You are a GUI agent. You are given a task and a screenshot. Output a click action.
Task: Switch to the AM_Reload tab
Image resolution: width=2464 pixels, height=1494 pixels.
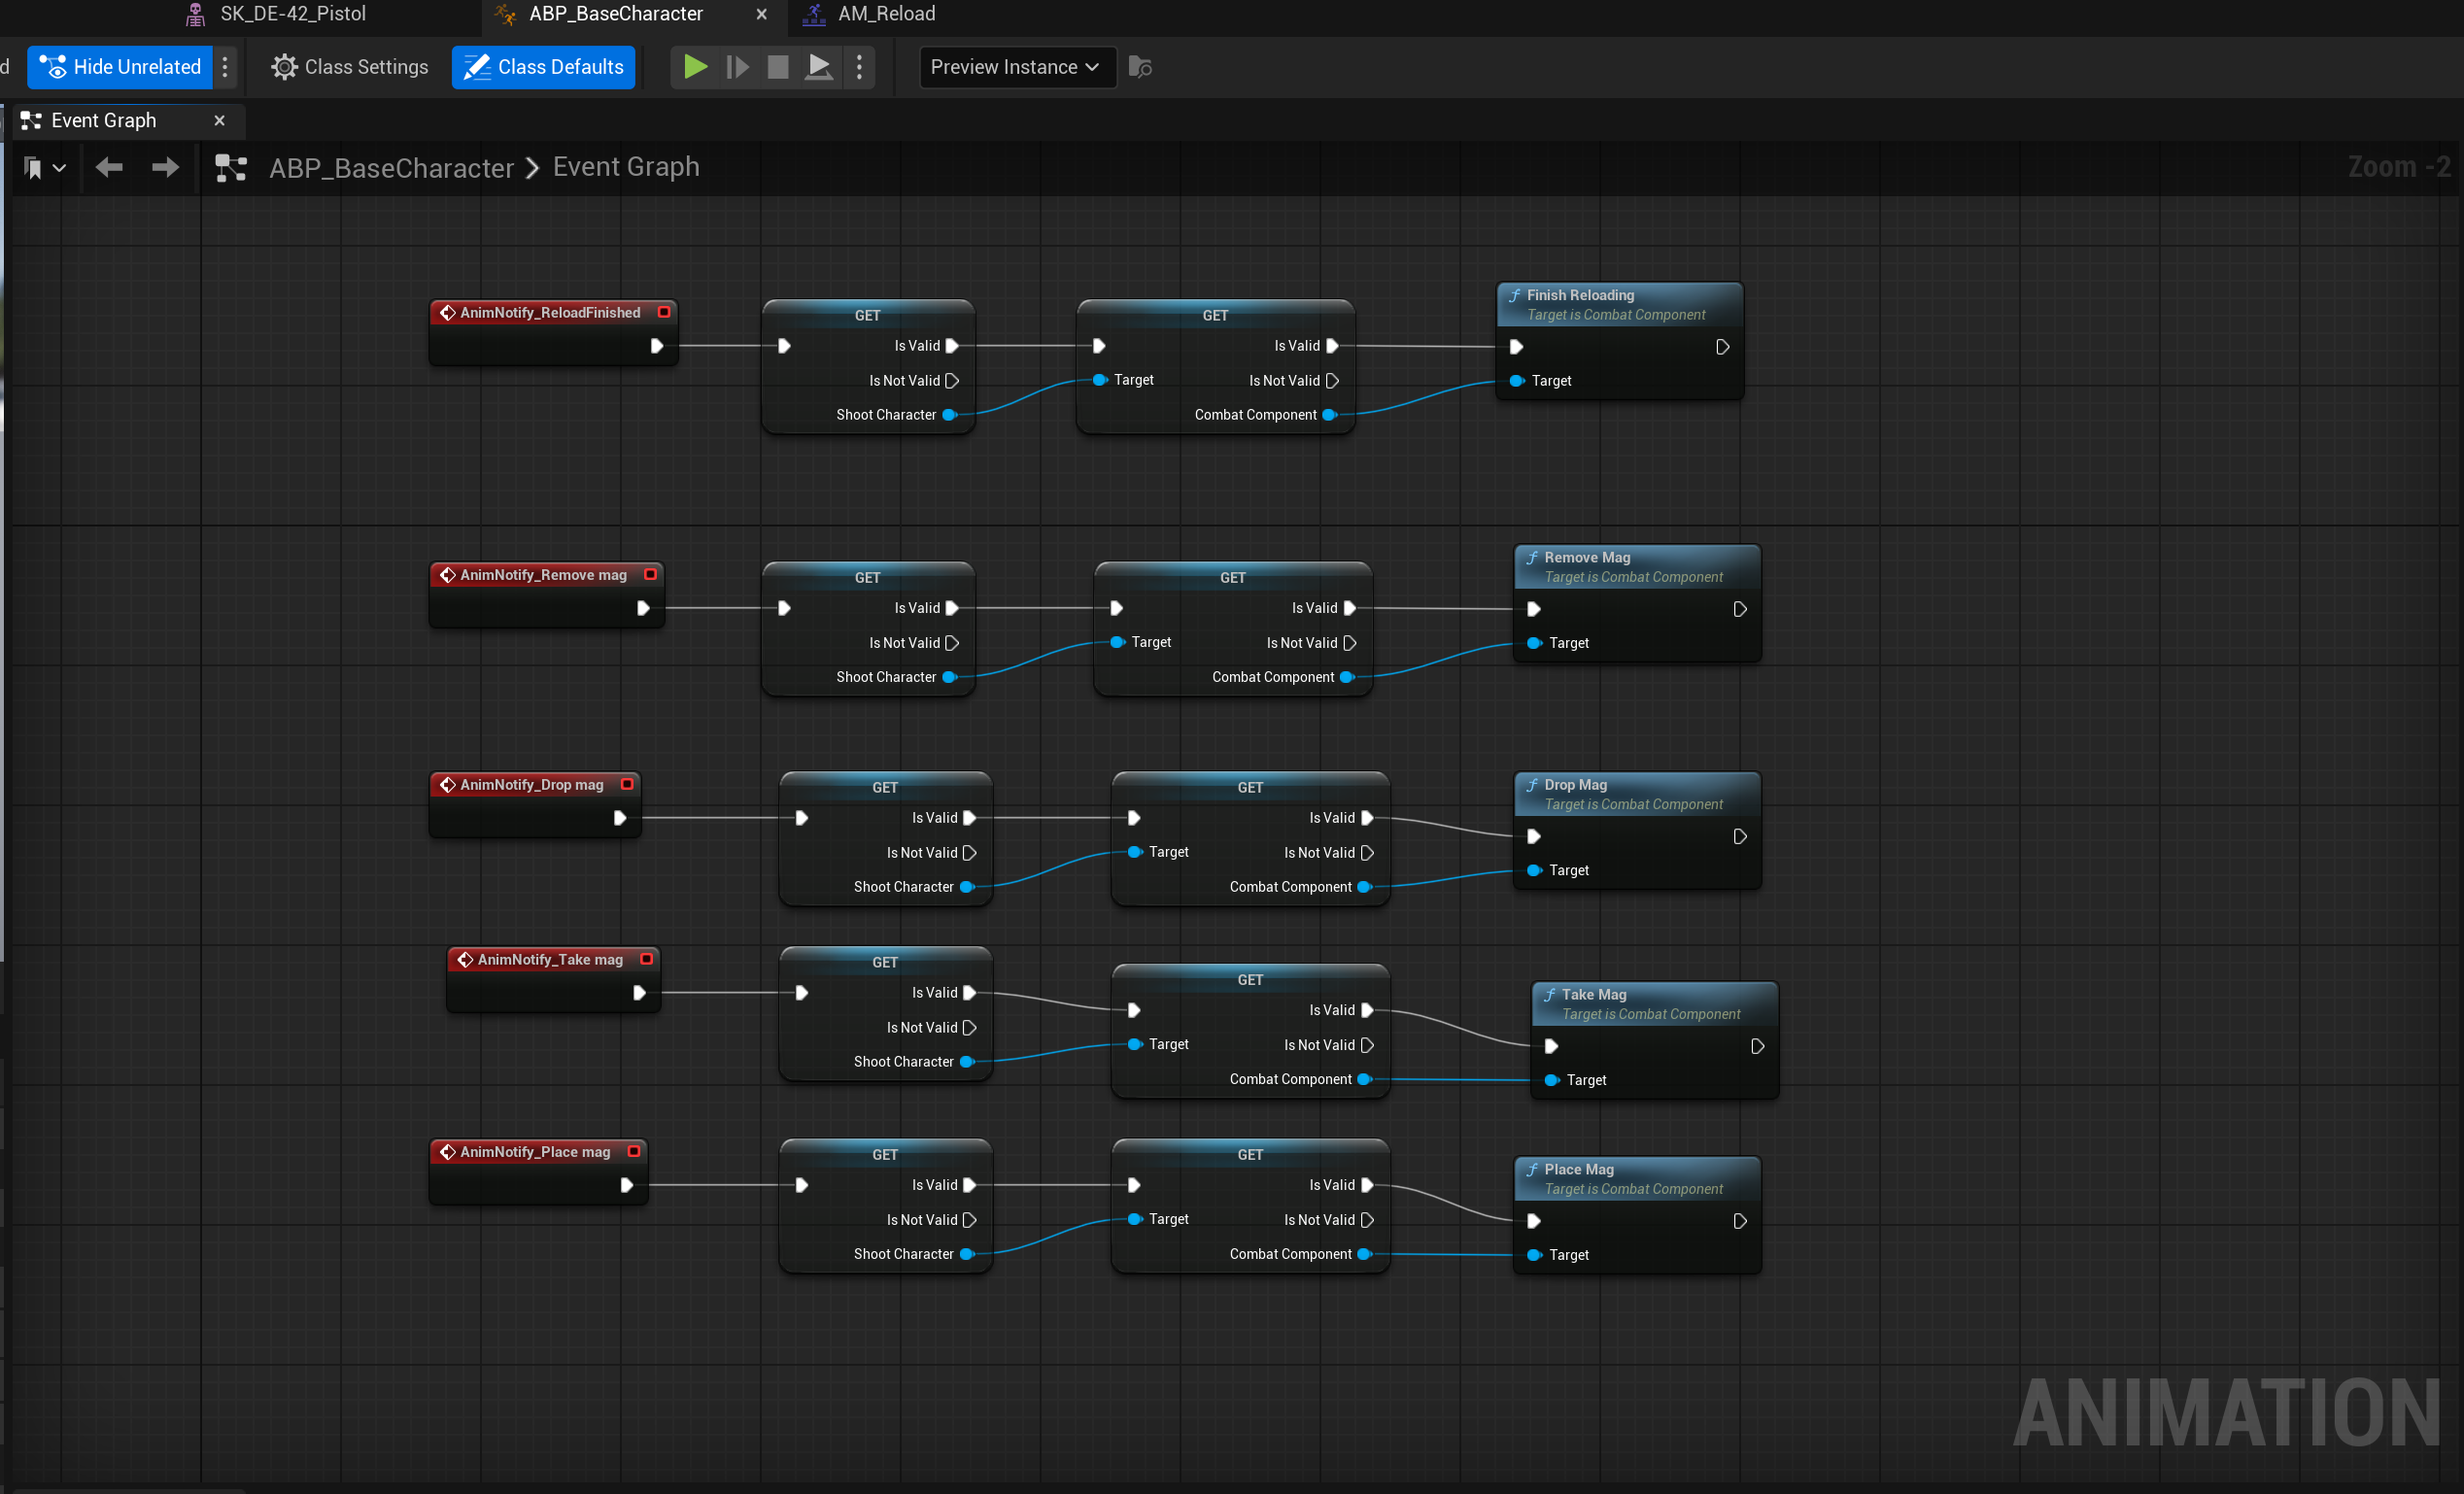coord(885,14)
